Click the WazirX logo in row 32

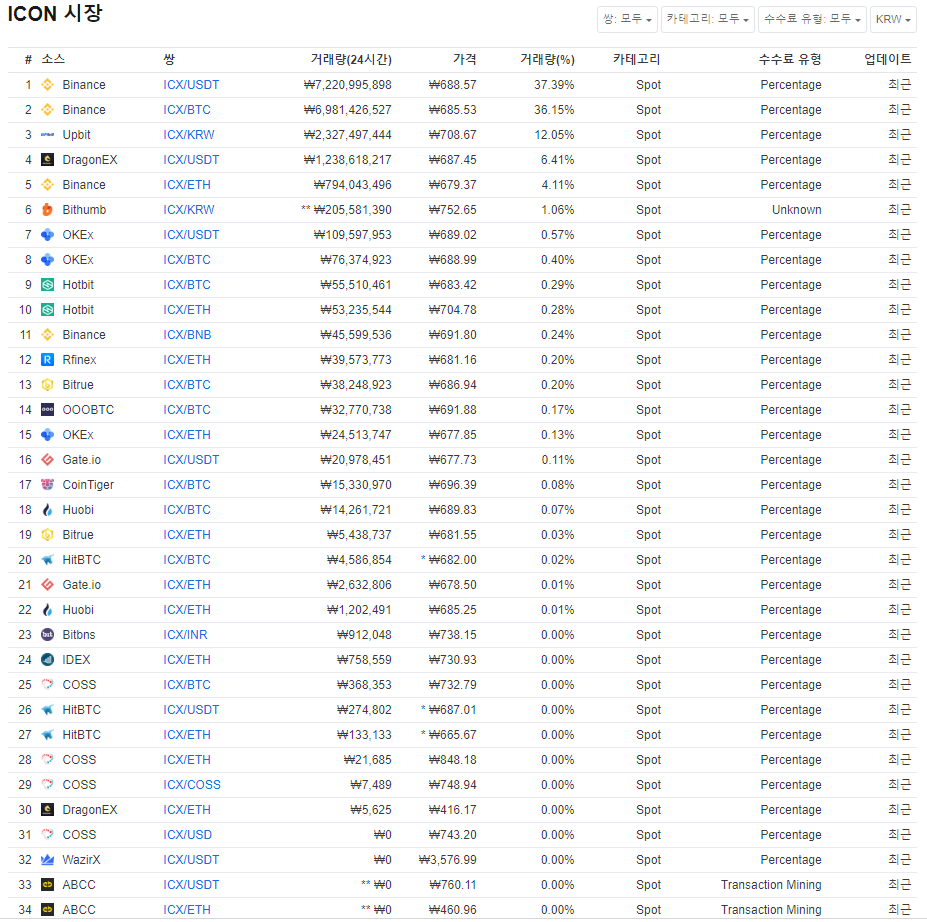(x=47, y=860)
